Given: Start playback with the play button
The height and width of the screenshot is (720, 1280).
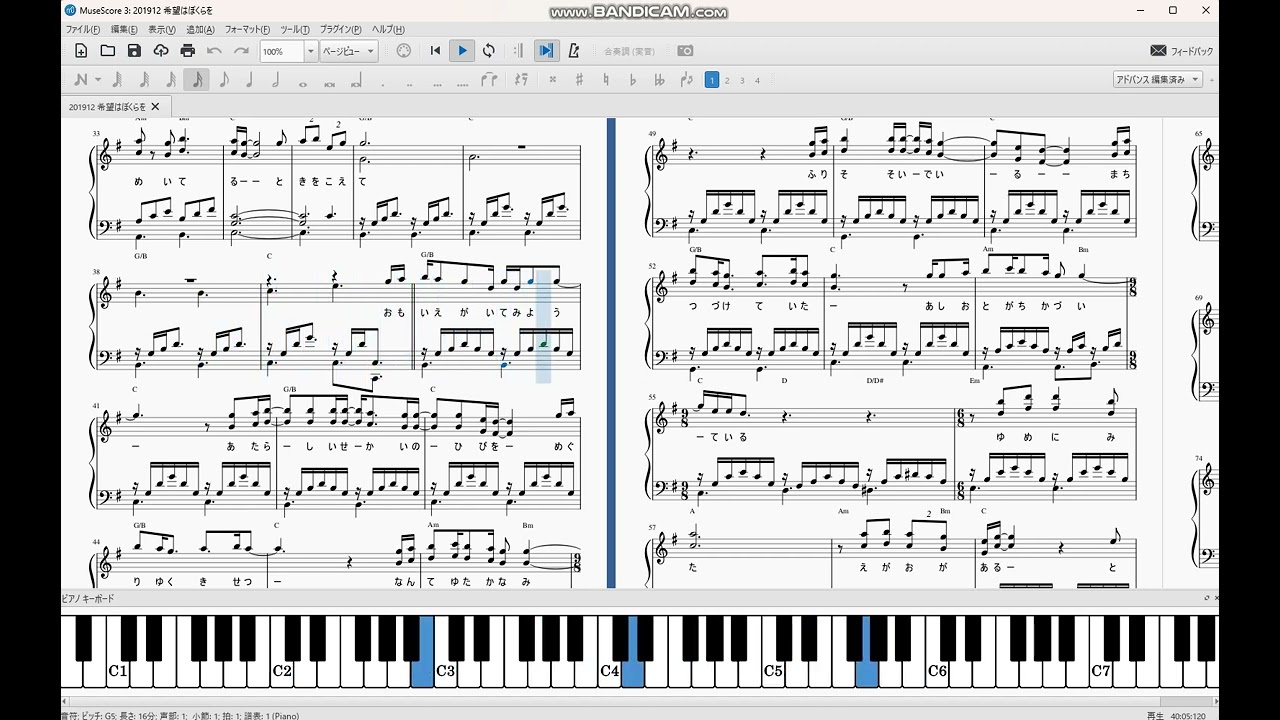Looking at the screenshot, I should pyautogui.click(x=462, y=51).
